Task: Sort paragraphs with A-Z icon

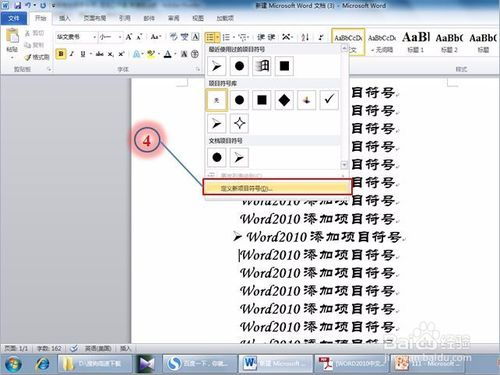Action: (305, 37)
